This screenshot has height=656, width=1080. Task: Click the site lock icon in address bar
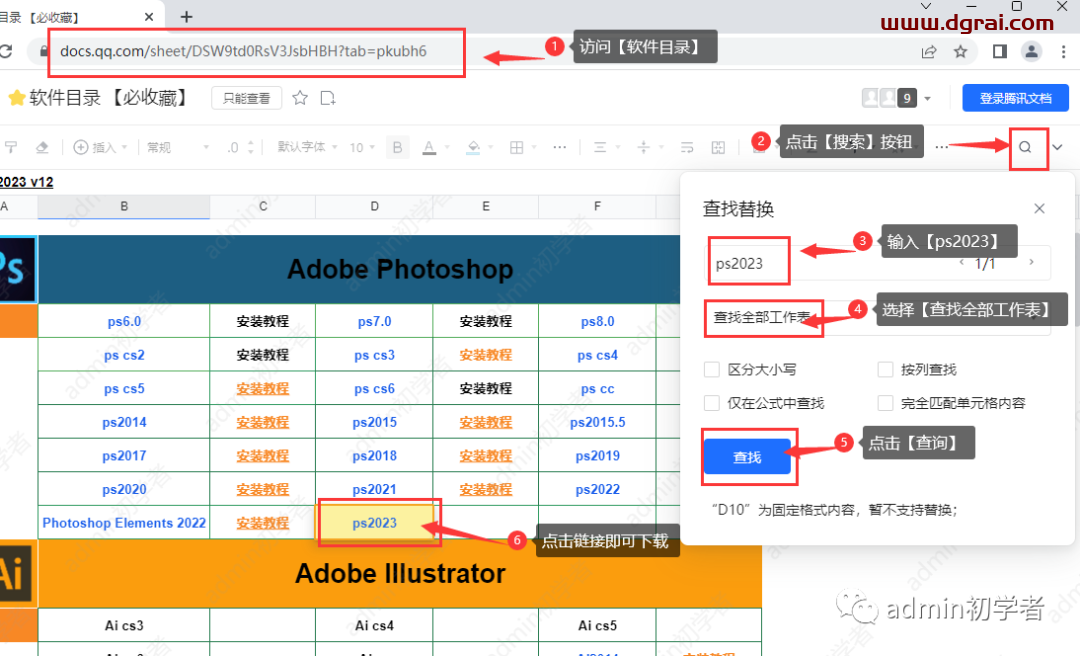click(43, 51)
